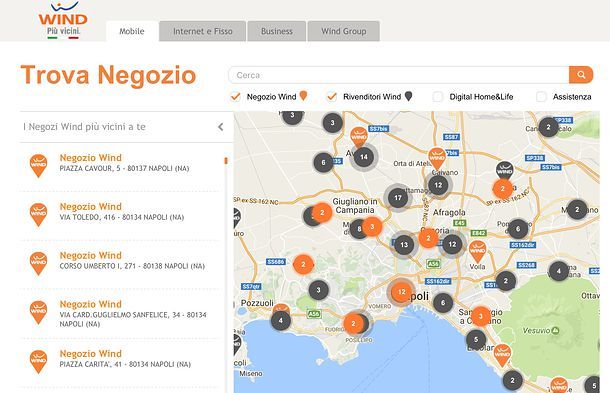
Task: Click pin icon beside Piazza Cavour store
Action: 38,166
